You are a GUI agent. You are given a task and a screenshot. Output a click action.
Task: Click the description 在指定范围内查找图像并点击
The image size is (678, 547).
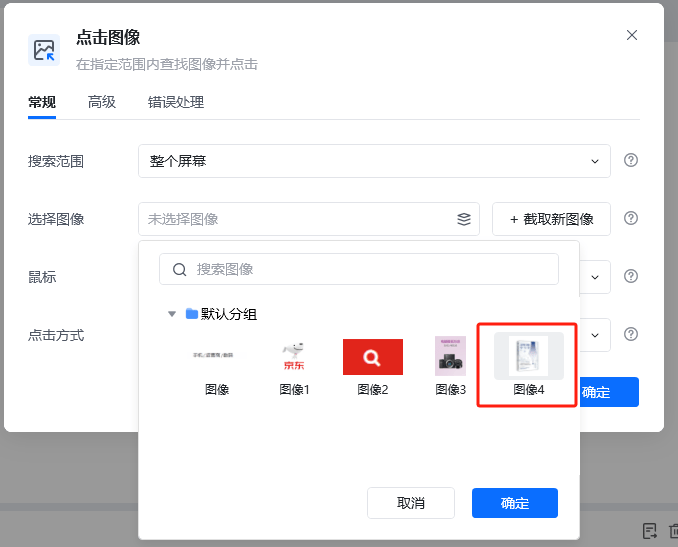[x=167, y=64]
